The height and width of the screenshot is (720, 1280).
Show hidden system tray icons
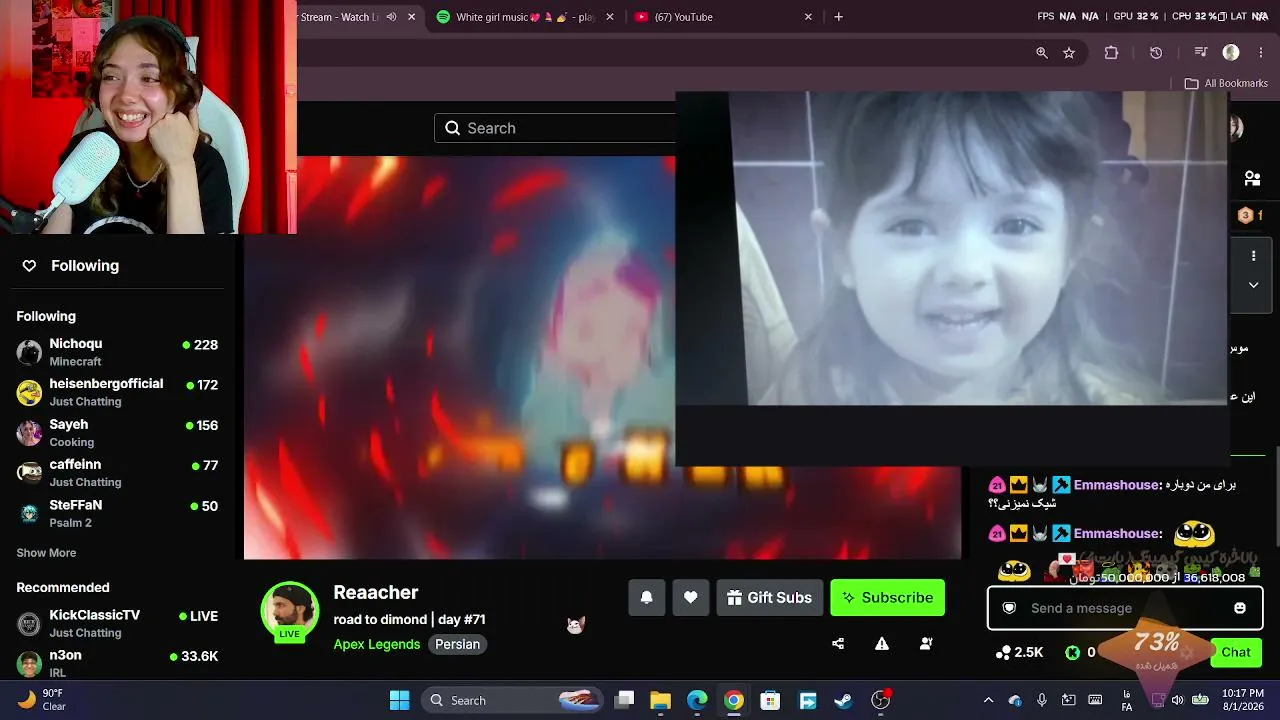tap(989, 700)
